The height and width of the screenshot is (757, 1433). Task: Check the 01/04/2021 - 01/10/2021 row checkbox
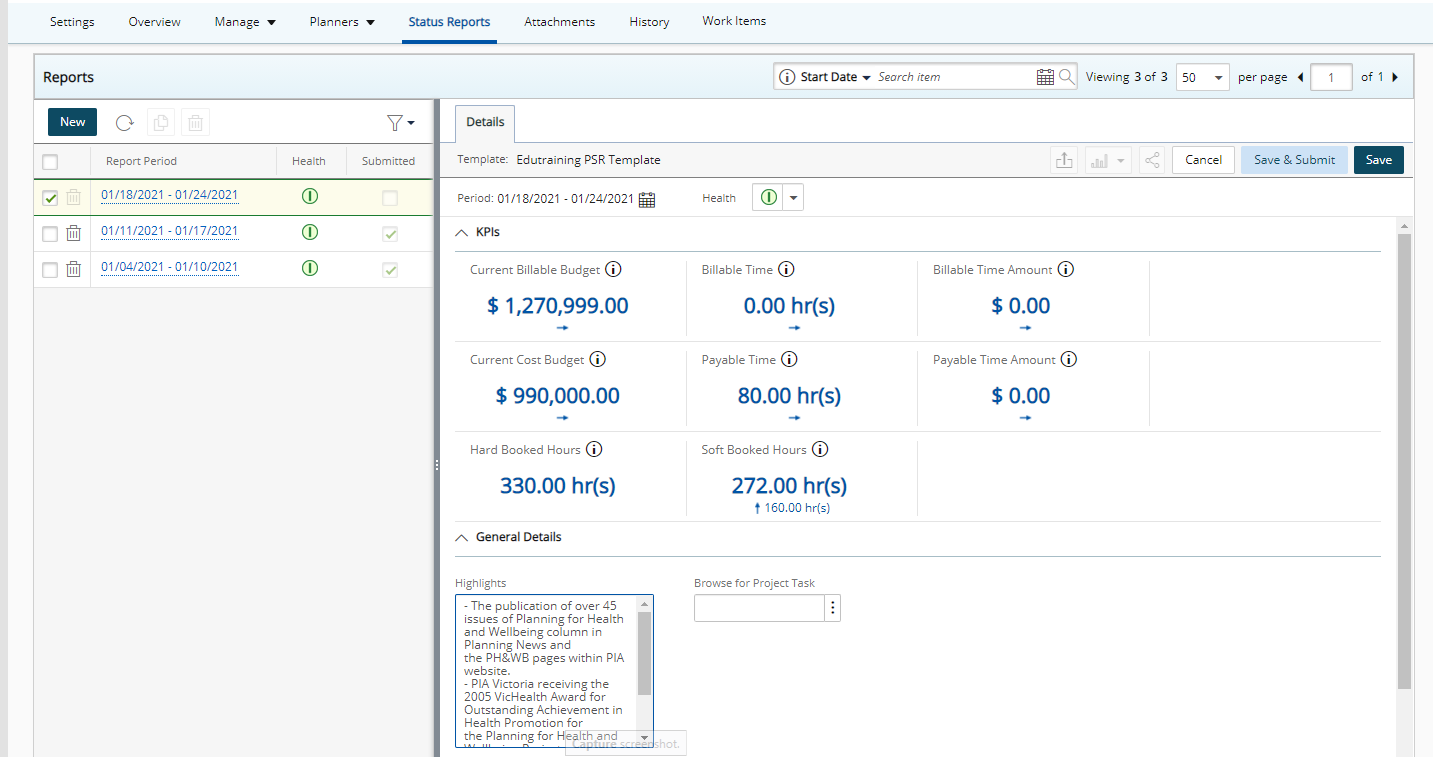(50, 269)
